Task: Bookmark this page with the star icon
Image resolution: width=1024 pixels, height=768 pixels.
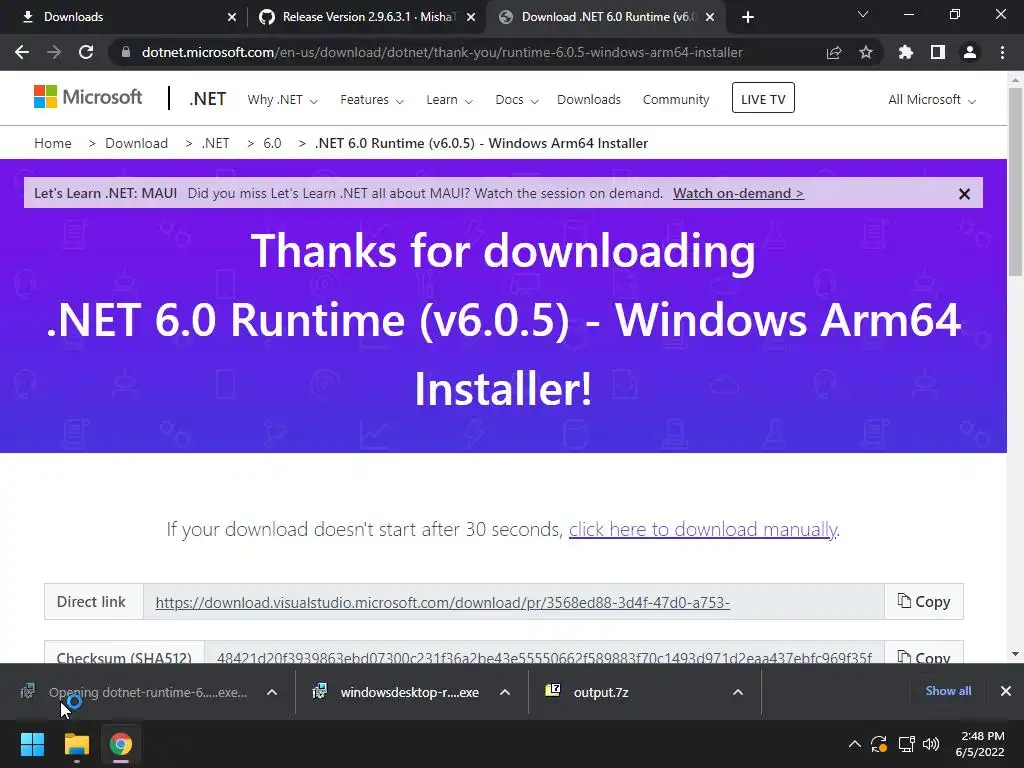Action: pyautogui.click(x=866, y=52)
